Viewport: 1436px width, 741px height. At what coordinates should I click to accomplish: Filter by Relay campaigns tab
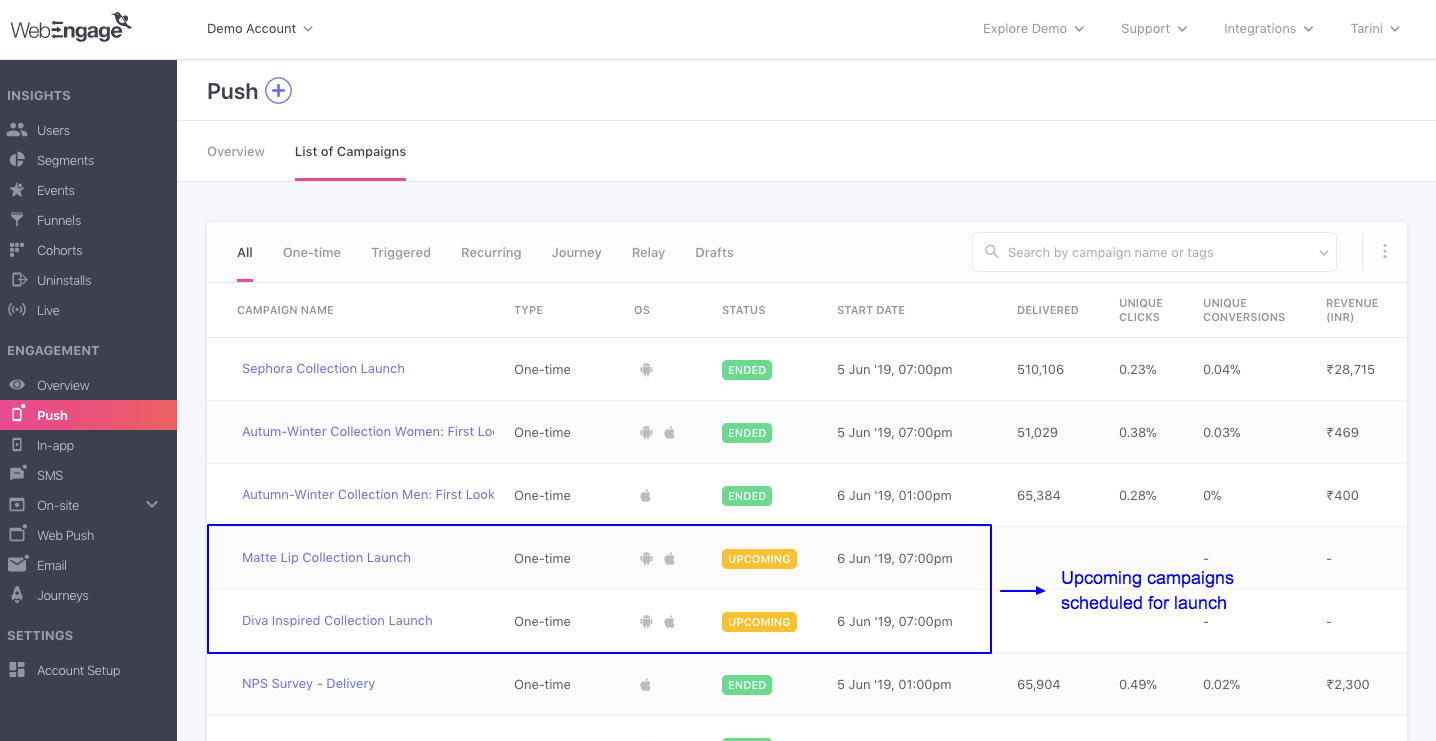[648, 253]
